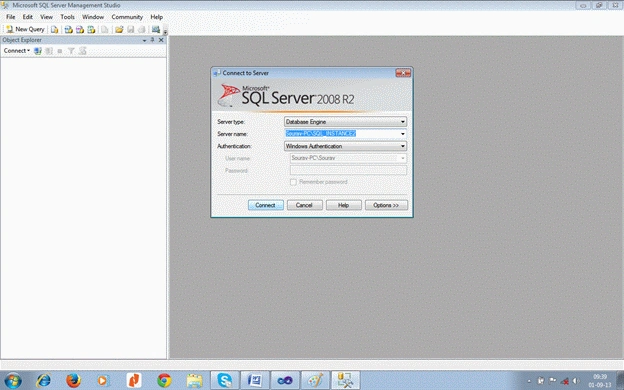Close the Object Explorer panel

pyautogui.click(x=161, y=40)
